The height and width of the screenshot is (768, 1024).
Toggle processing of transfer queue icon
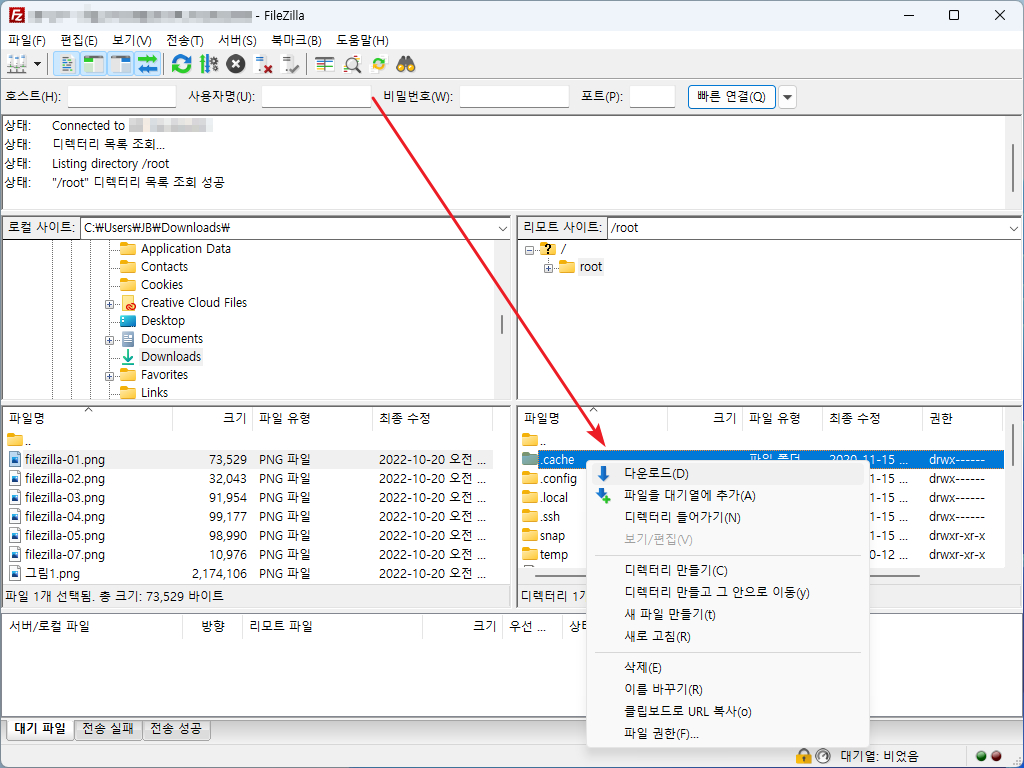click(x=209, y=64)
